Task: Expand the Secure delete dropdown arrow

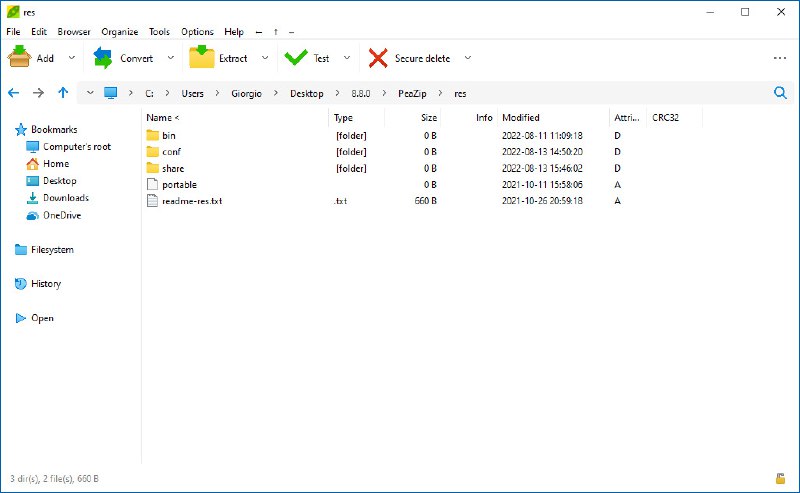Action: pos(468,58)
